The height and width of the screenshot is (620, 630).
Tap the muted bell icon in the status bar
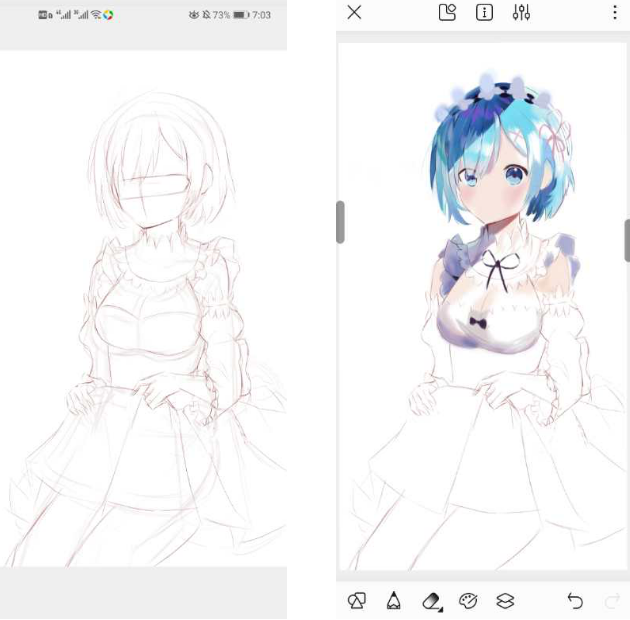(206, 15)
